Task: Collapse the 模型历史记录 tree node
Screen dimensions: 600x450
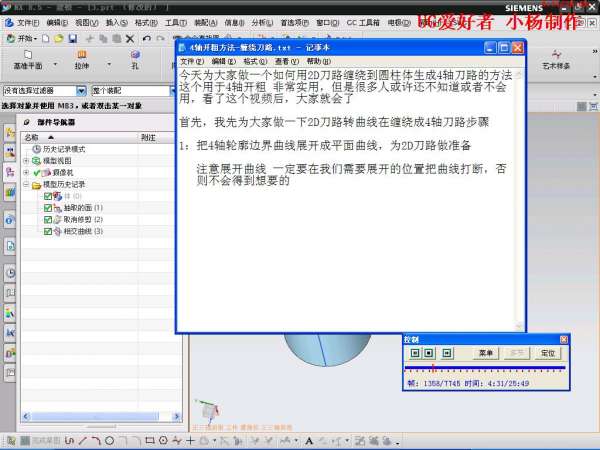Action: click(x=26, y=184)
